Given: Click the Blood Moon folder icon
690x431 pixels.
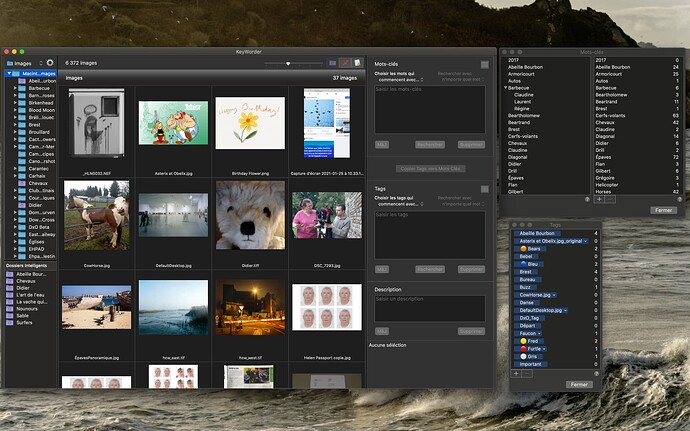Looking at the screenshot, I should point(22,110).
